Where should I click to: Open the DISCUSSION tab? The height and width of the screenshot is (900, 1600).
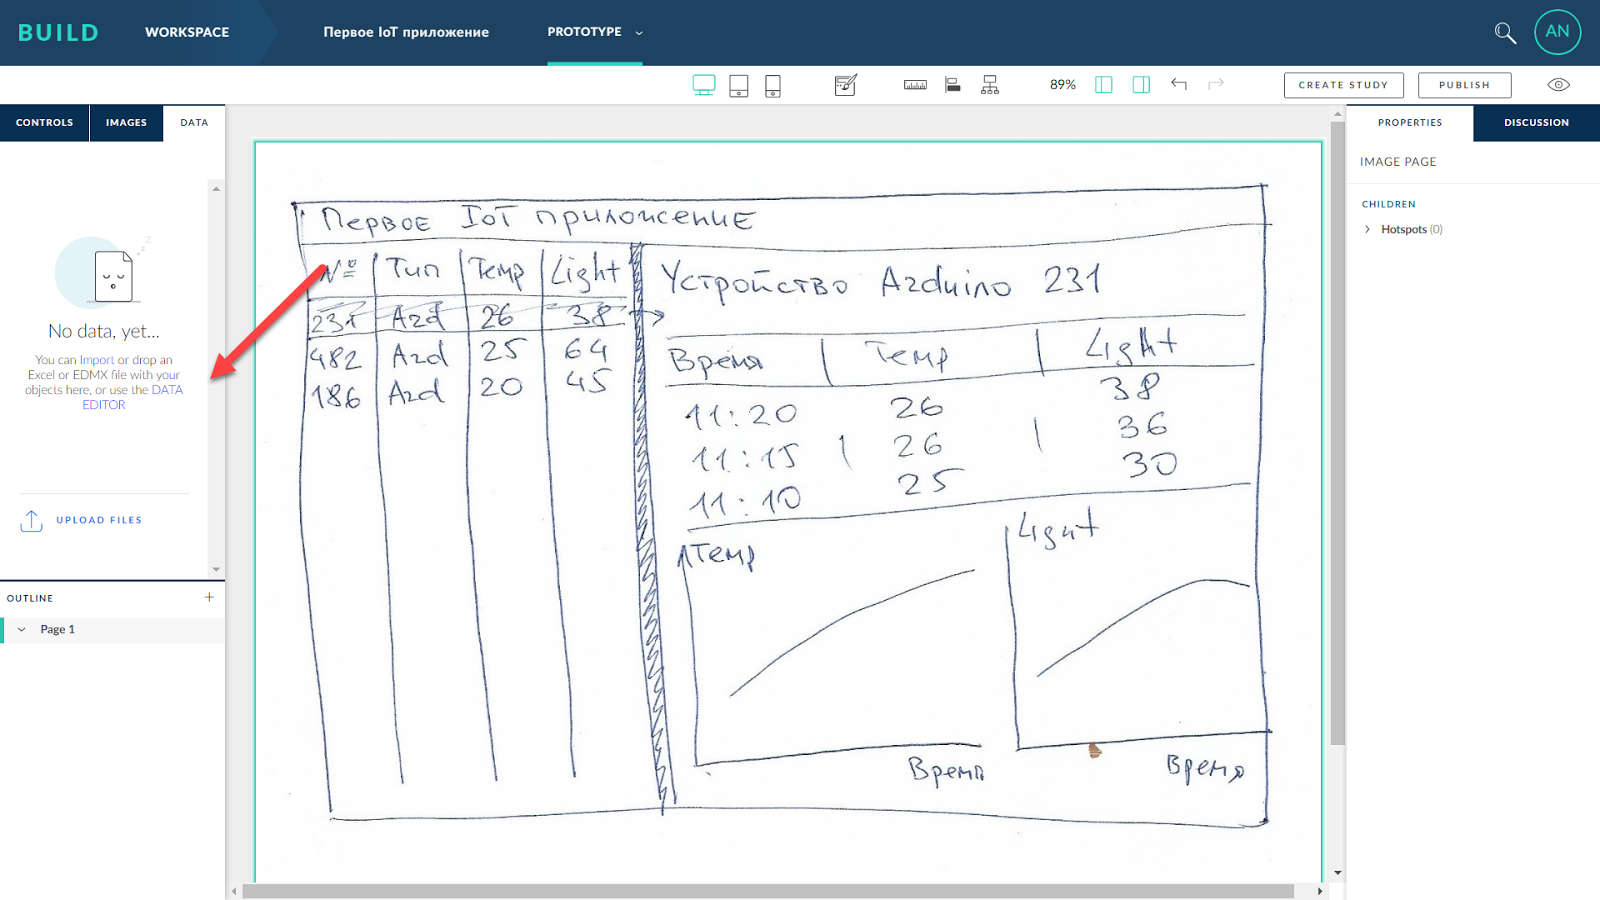(x=1534, y=122)
